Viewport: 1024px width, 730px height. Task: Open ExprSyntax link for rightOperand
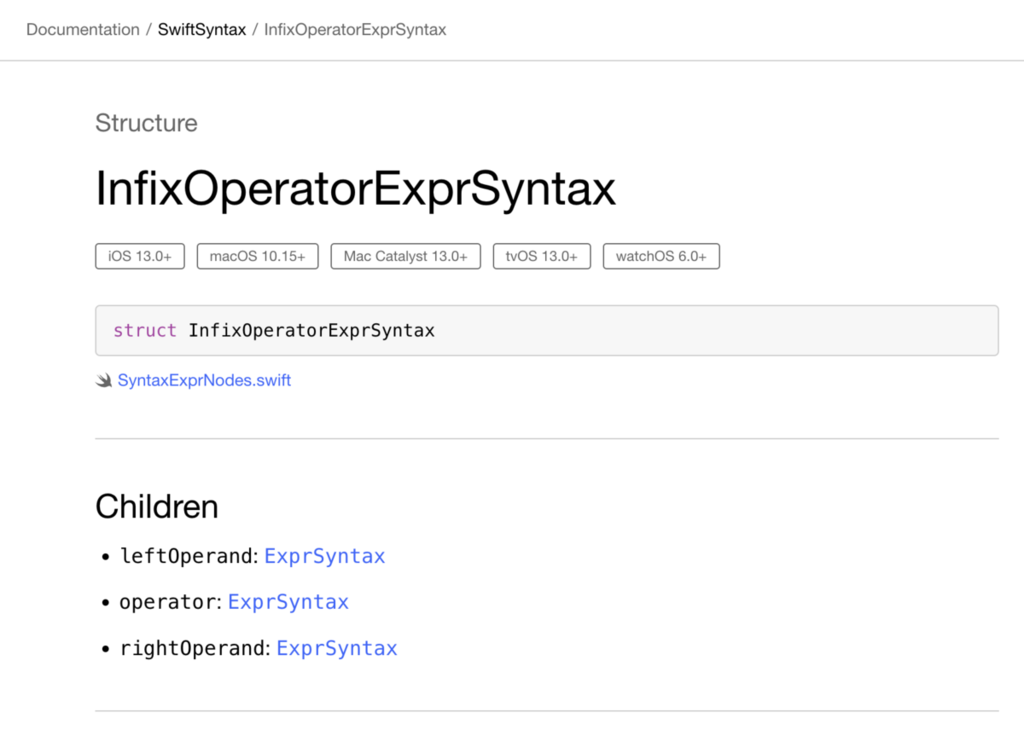(x=337, y=648)
